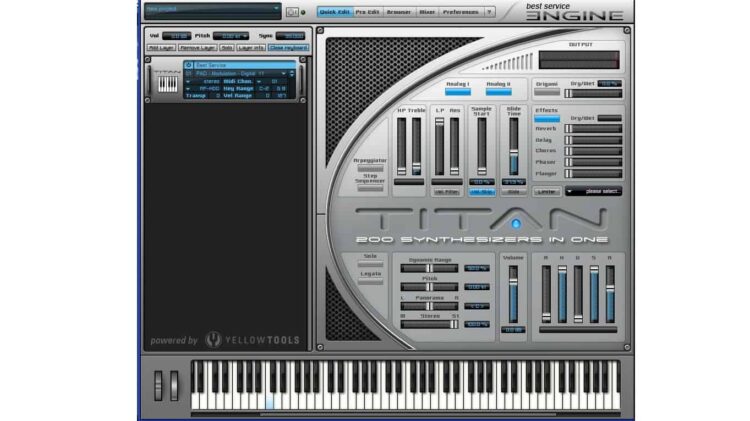750x421 pixels.
Task: Click the Volume fader
Action: (513, 295)
